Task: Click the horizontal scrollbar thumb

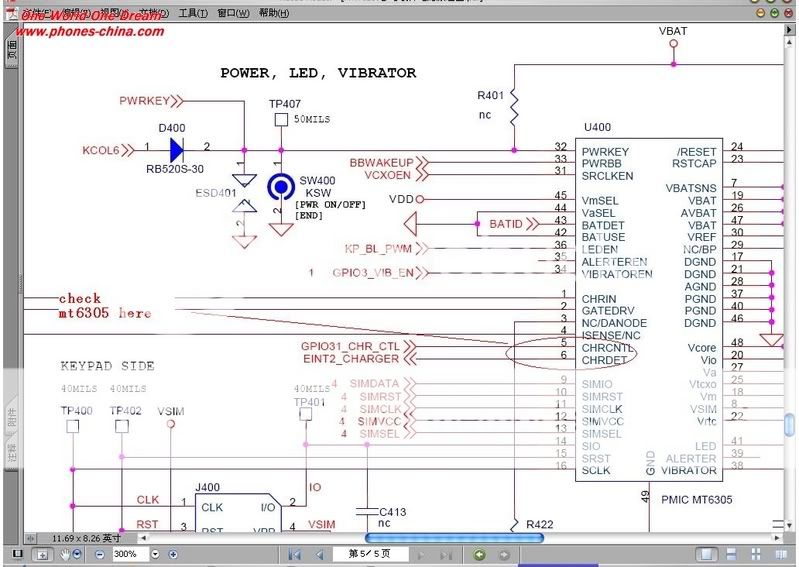Action: (454, 538)
